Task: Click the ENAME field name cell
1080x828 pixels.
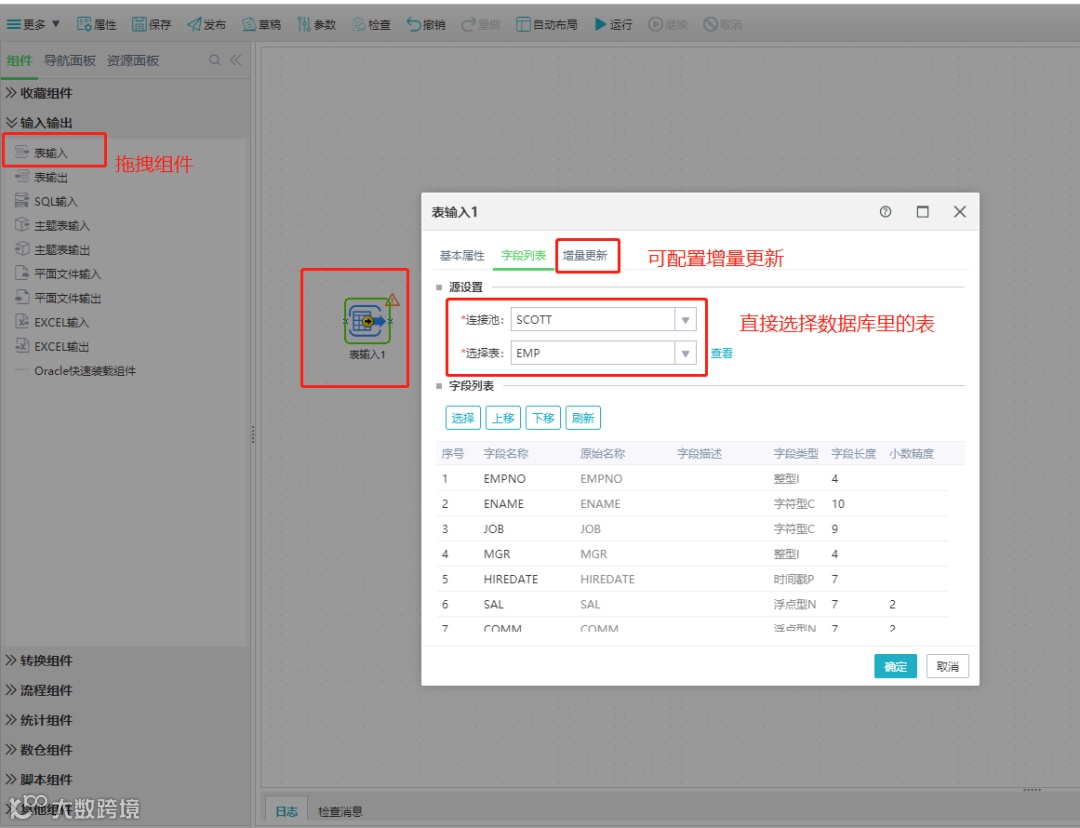Action: [x=503, y=504]
